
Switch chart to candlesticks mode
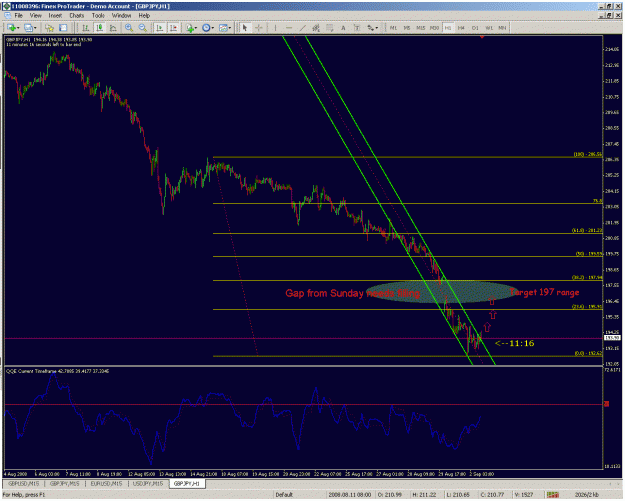(x=99, y=28)
